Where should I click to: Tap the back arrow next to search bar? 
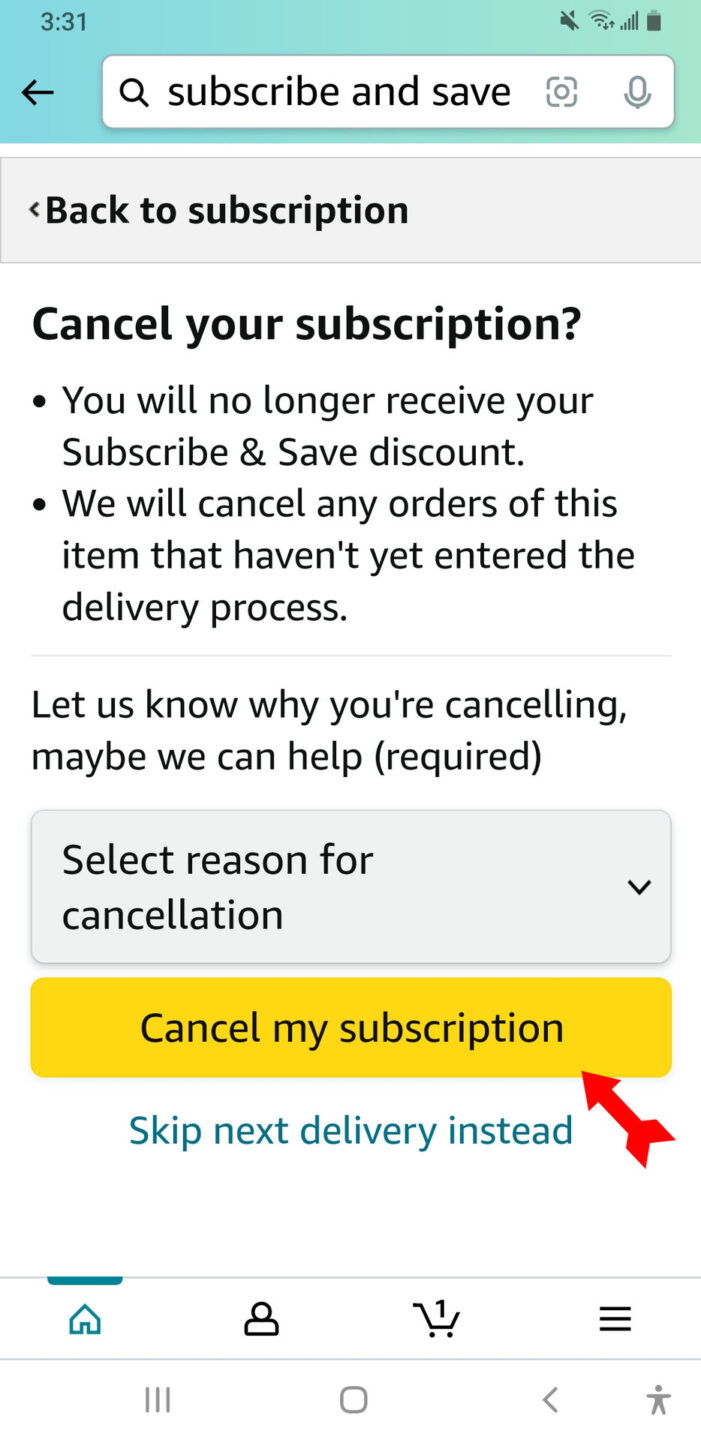37,91
